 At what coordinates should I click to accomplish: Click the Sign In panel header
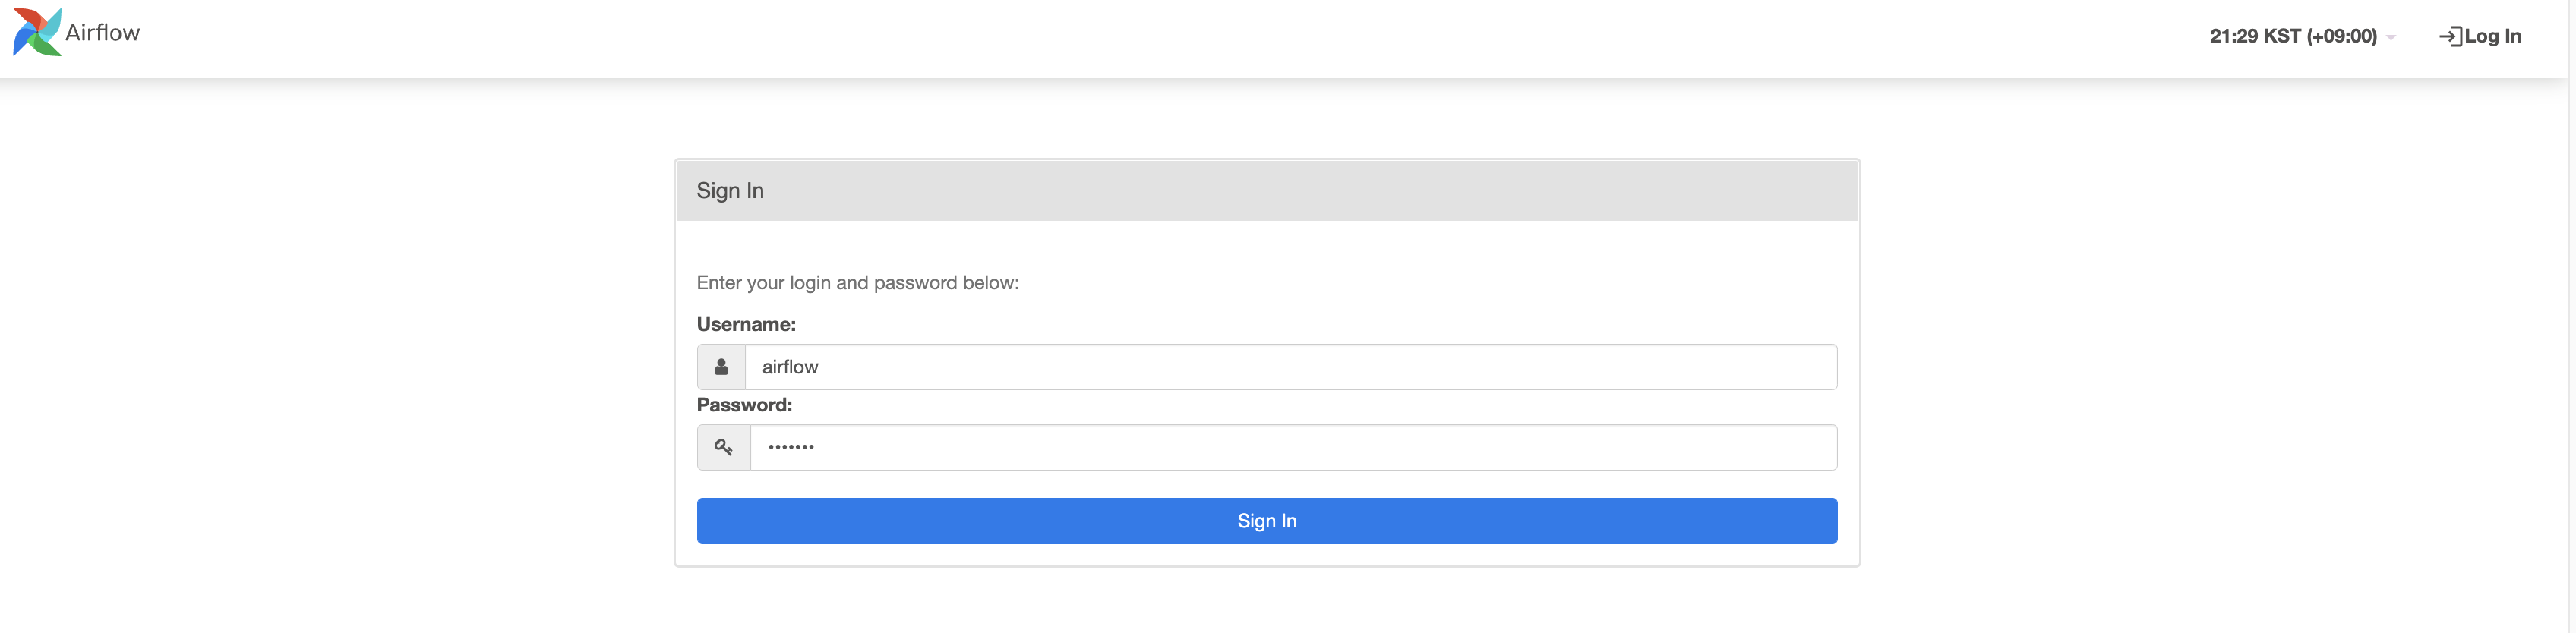[1266, 190]
